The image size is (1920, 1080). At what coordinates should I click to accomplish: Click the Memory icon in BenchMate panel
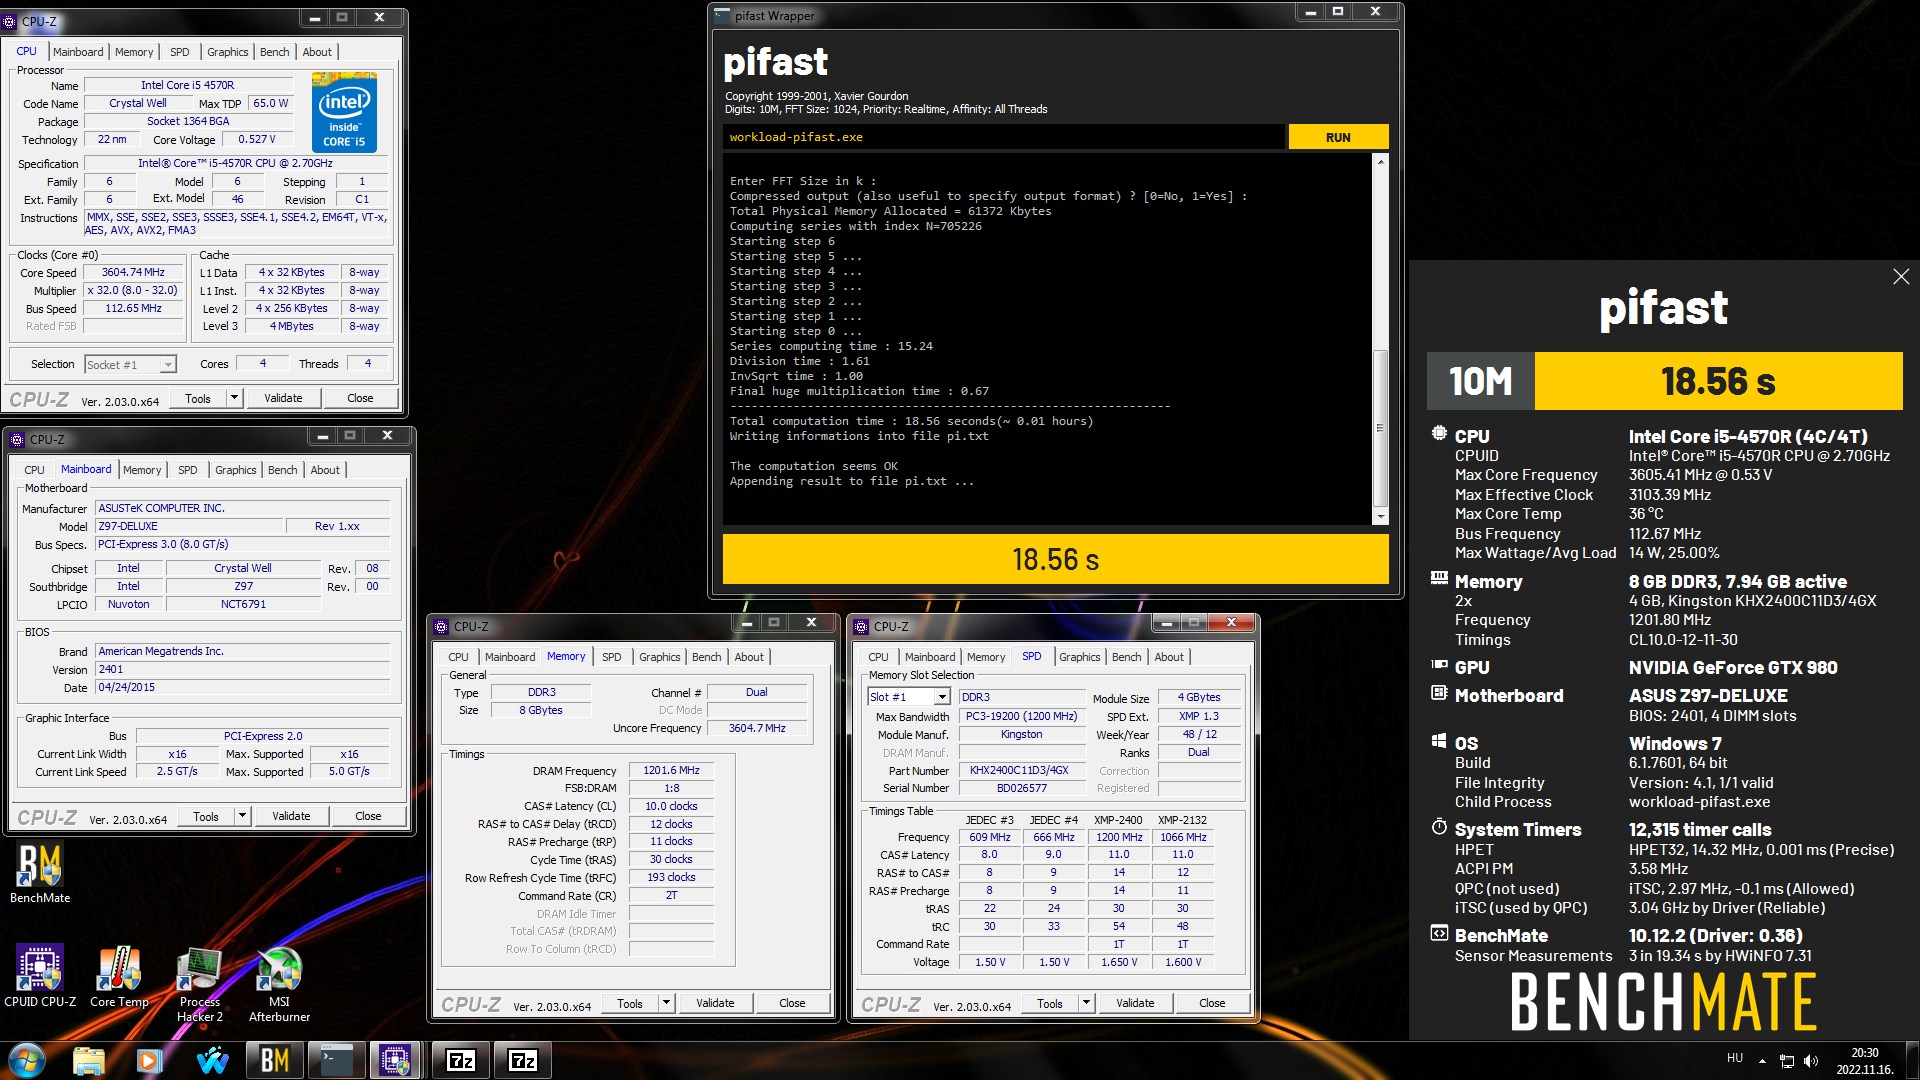1439,578
